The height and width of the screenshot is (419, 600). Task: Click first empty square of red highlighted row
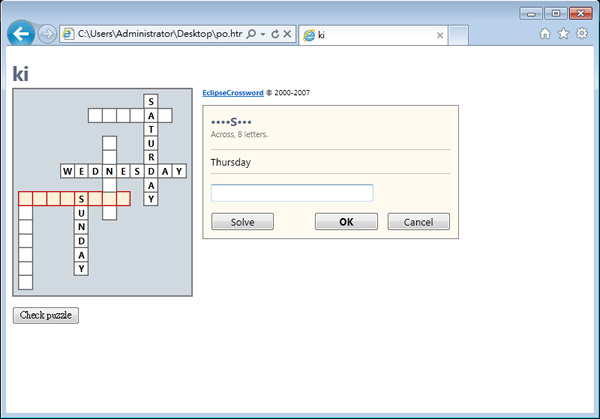(x=26, y=199)
